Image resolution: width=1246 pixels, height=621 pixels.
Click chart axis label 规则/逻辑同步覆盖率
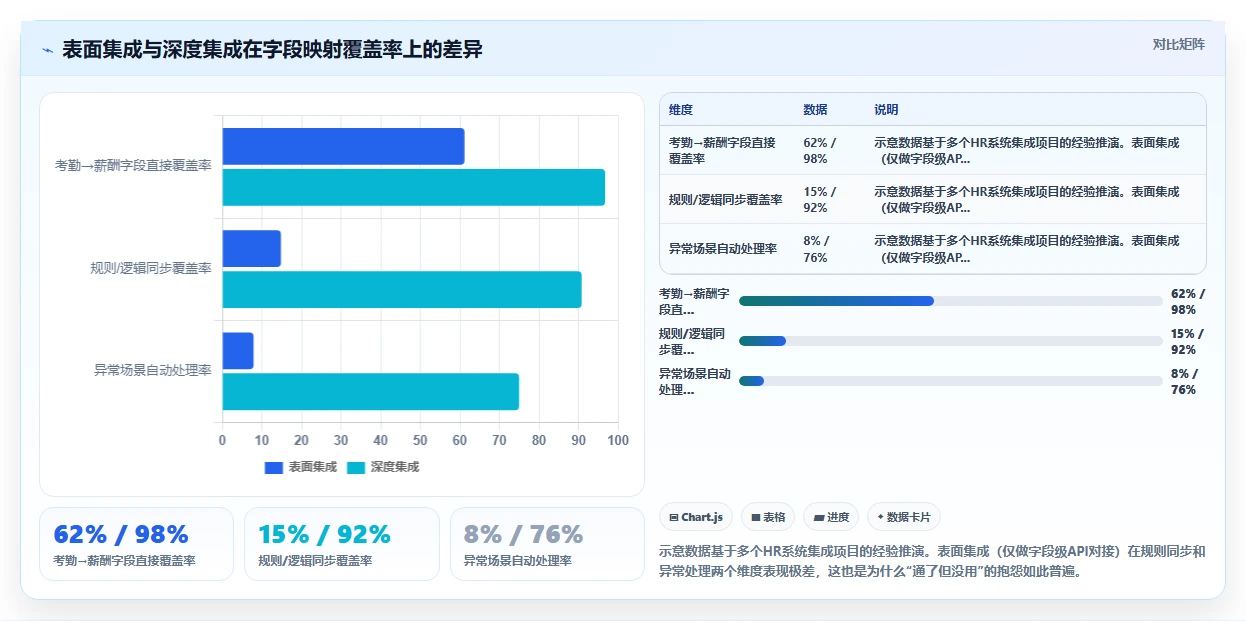(x=151, y=269)
